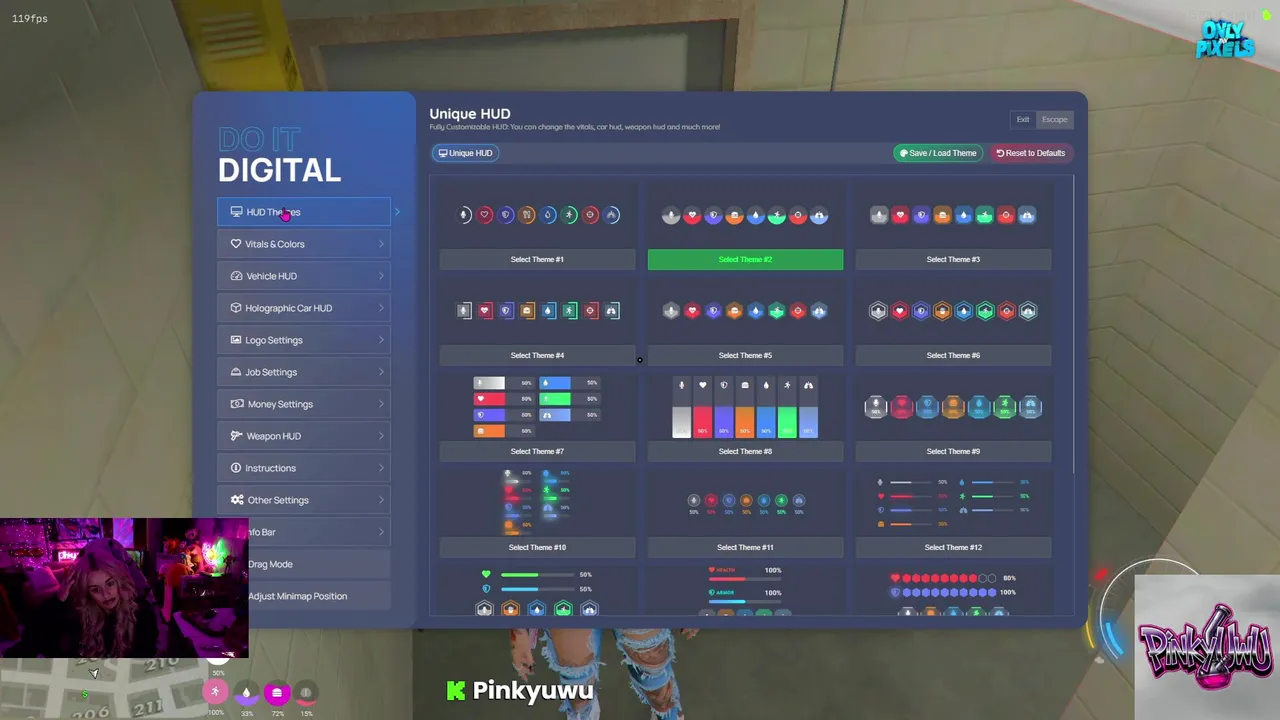Click the Only Pixels logo
The height and width of the screenshot is (720, 1280).
click(1225, 38)
